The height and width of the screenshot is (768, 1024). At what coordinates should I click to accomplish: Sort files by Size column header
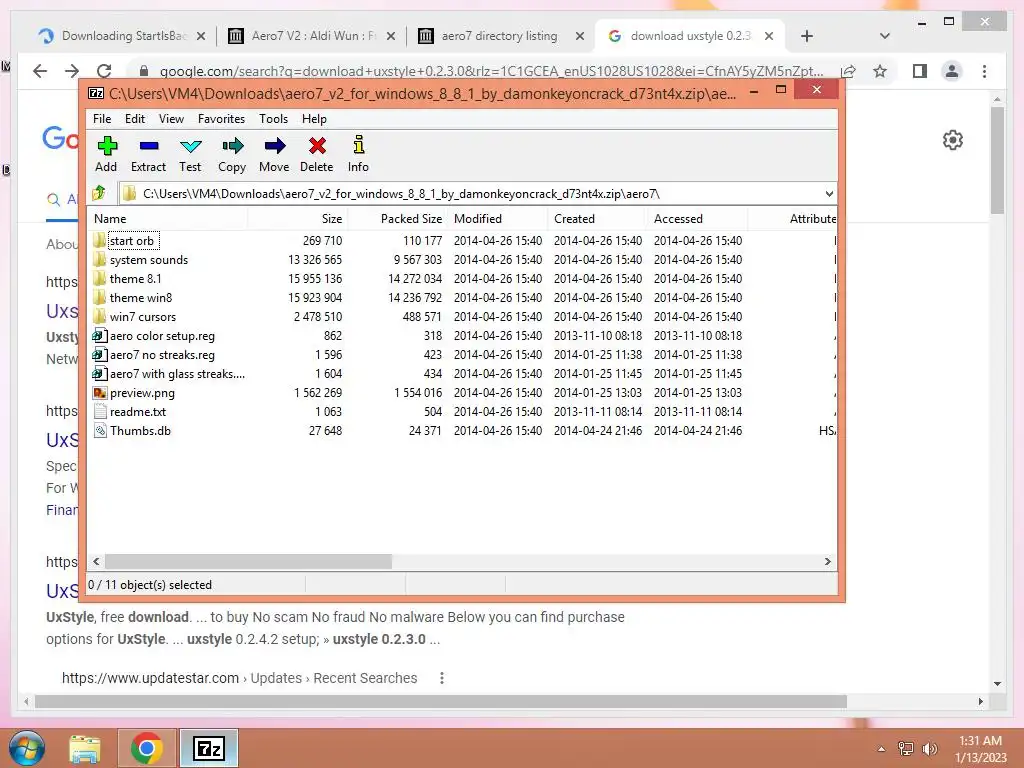point(297,219)
